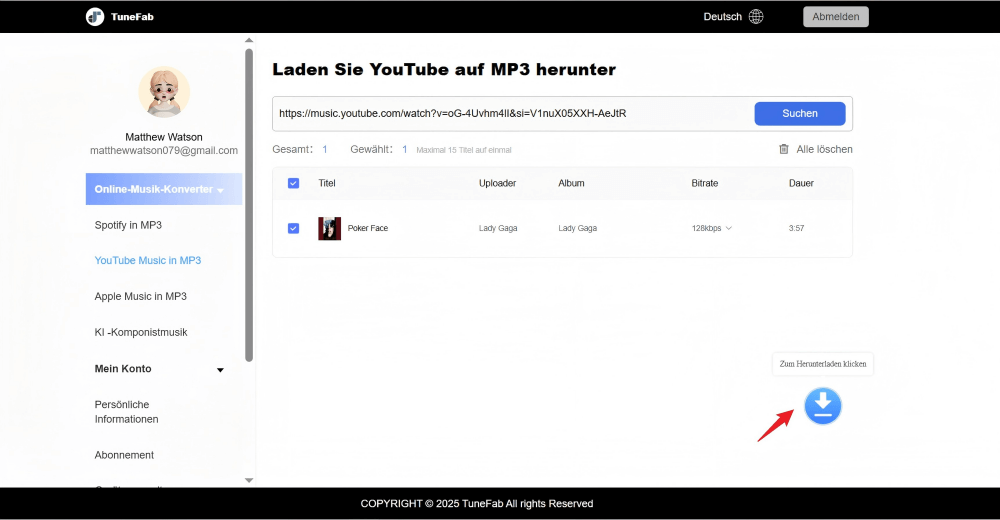Click the blue download arrow icon

point(823,405)
